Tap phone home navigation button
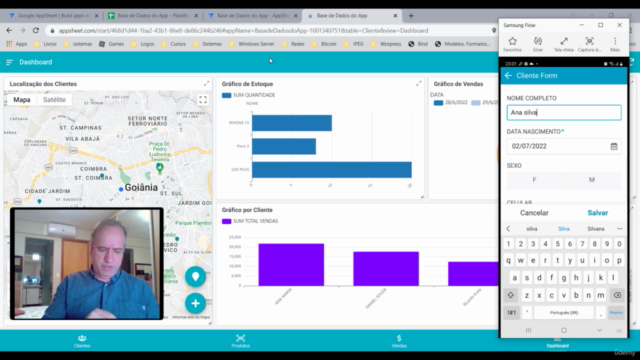The image size is (640, 360). 564,330
